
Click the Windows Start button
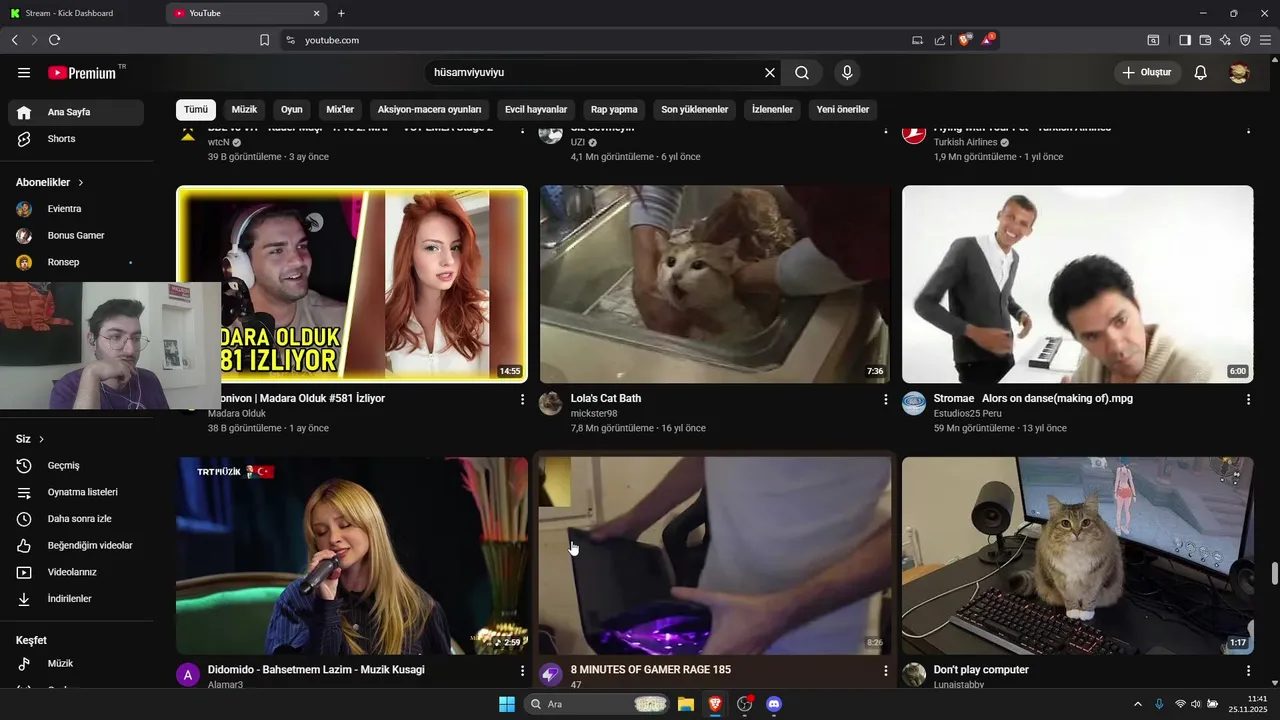(507, 704)
